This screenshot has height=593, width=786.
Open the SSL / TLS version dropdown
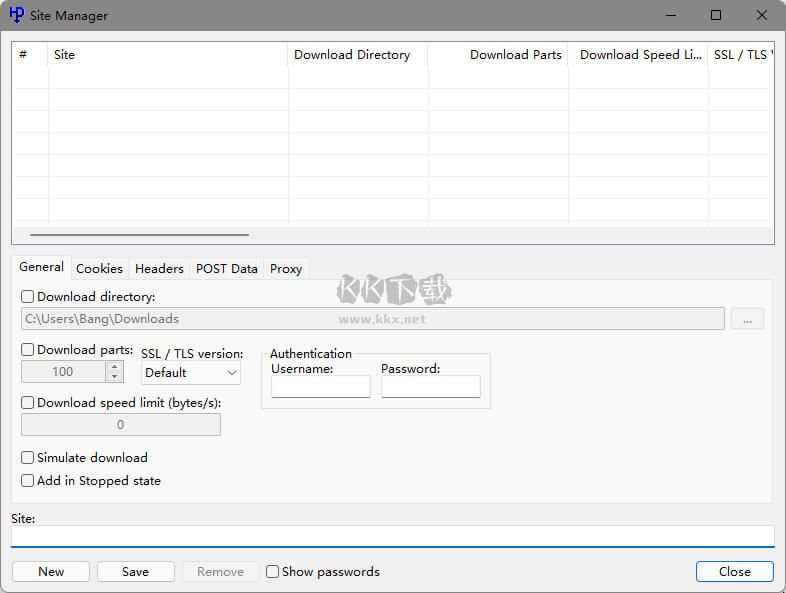(x=190, y=373)
